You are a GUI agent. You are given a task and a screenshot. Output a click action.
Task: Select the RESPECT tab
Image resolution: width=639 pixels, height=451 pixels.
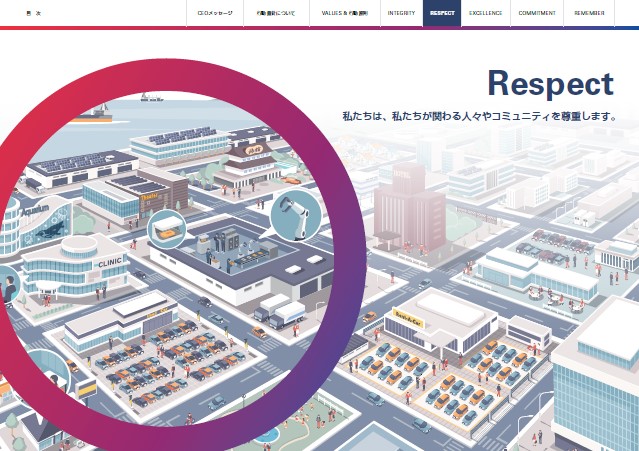click(x=441, y=14)
